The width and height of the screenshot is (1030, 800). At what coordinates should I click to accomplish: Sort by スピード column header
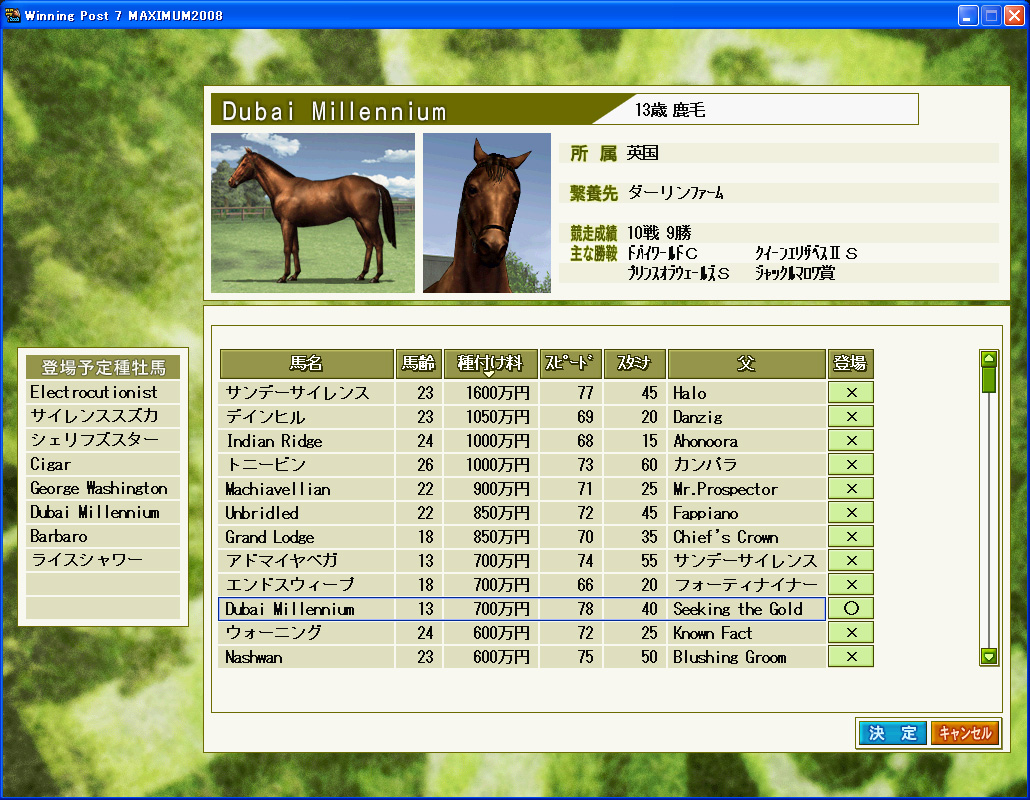(570, 364)
